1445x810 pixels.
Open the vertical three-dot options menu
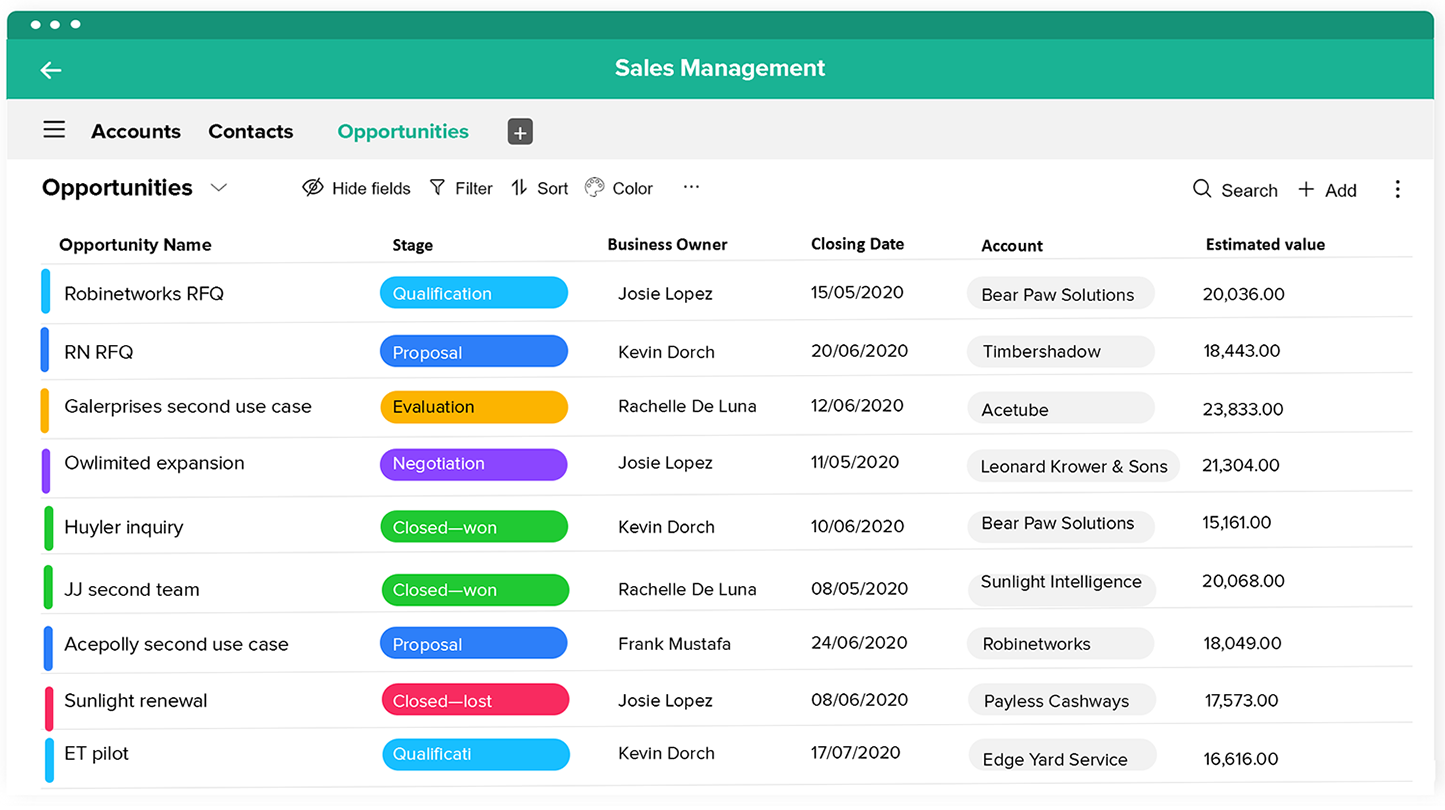[1397, 189]
